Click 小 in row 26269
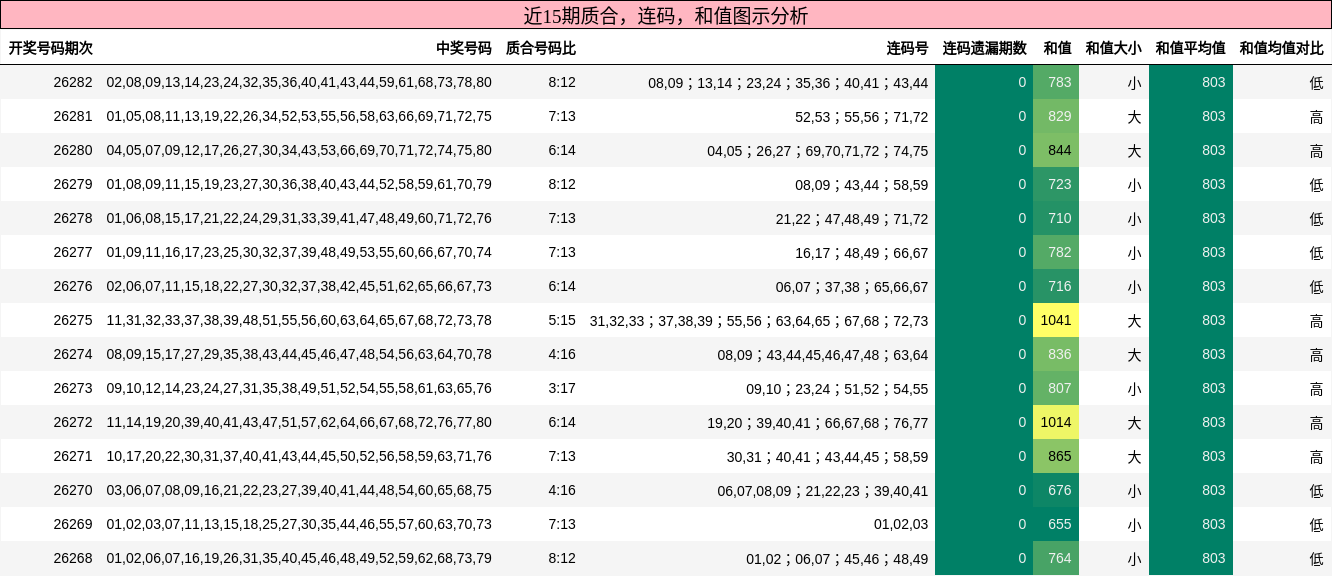This screenshot has height=576, width=1332. pyautogui.click(x=1134, y=524)
